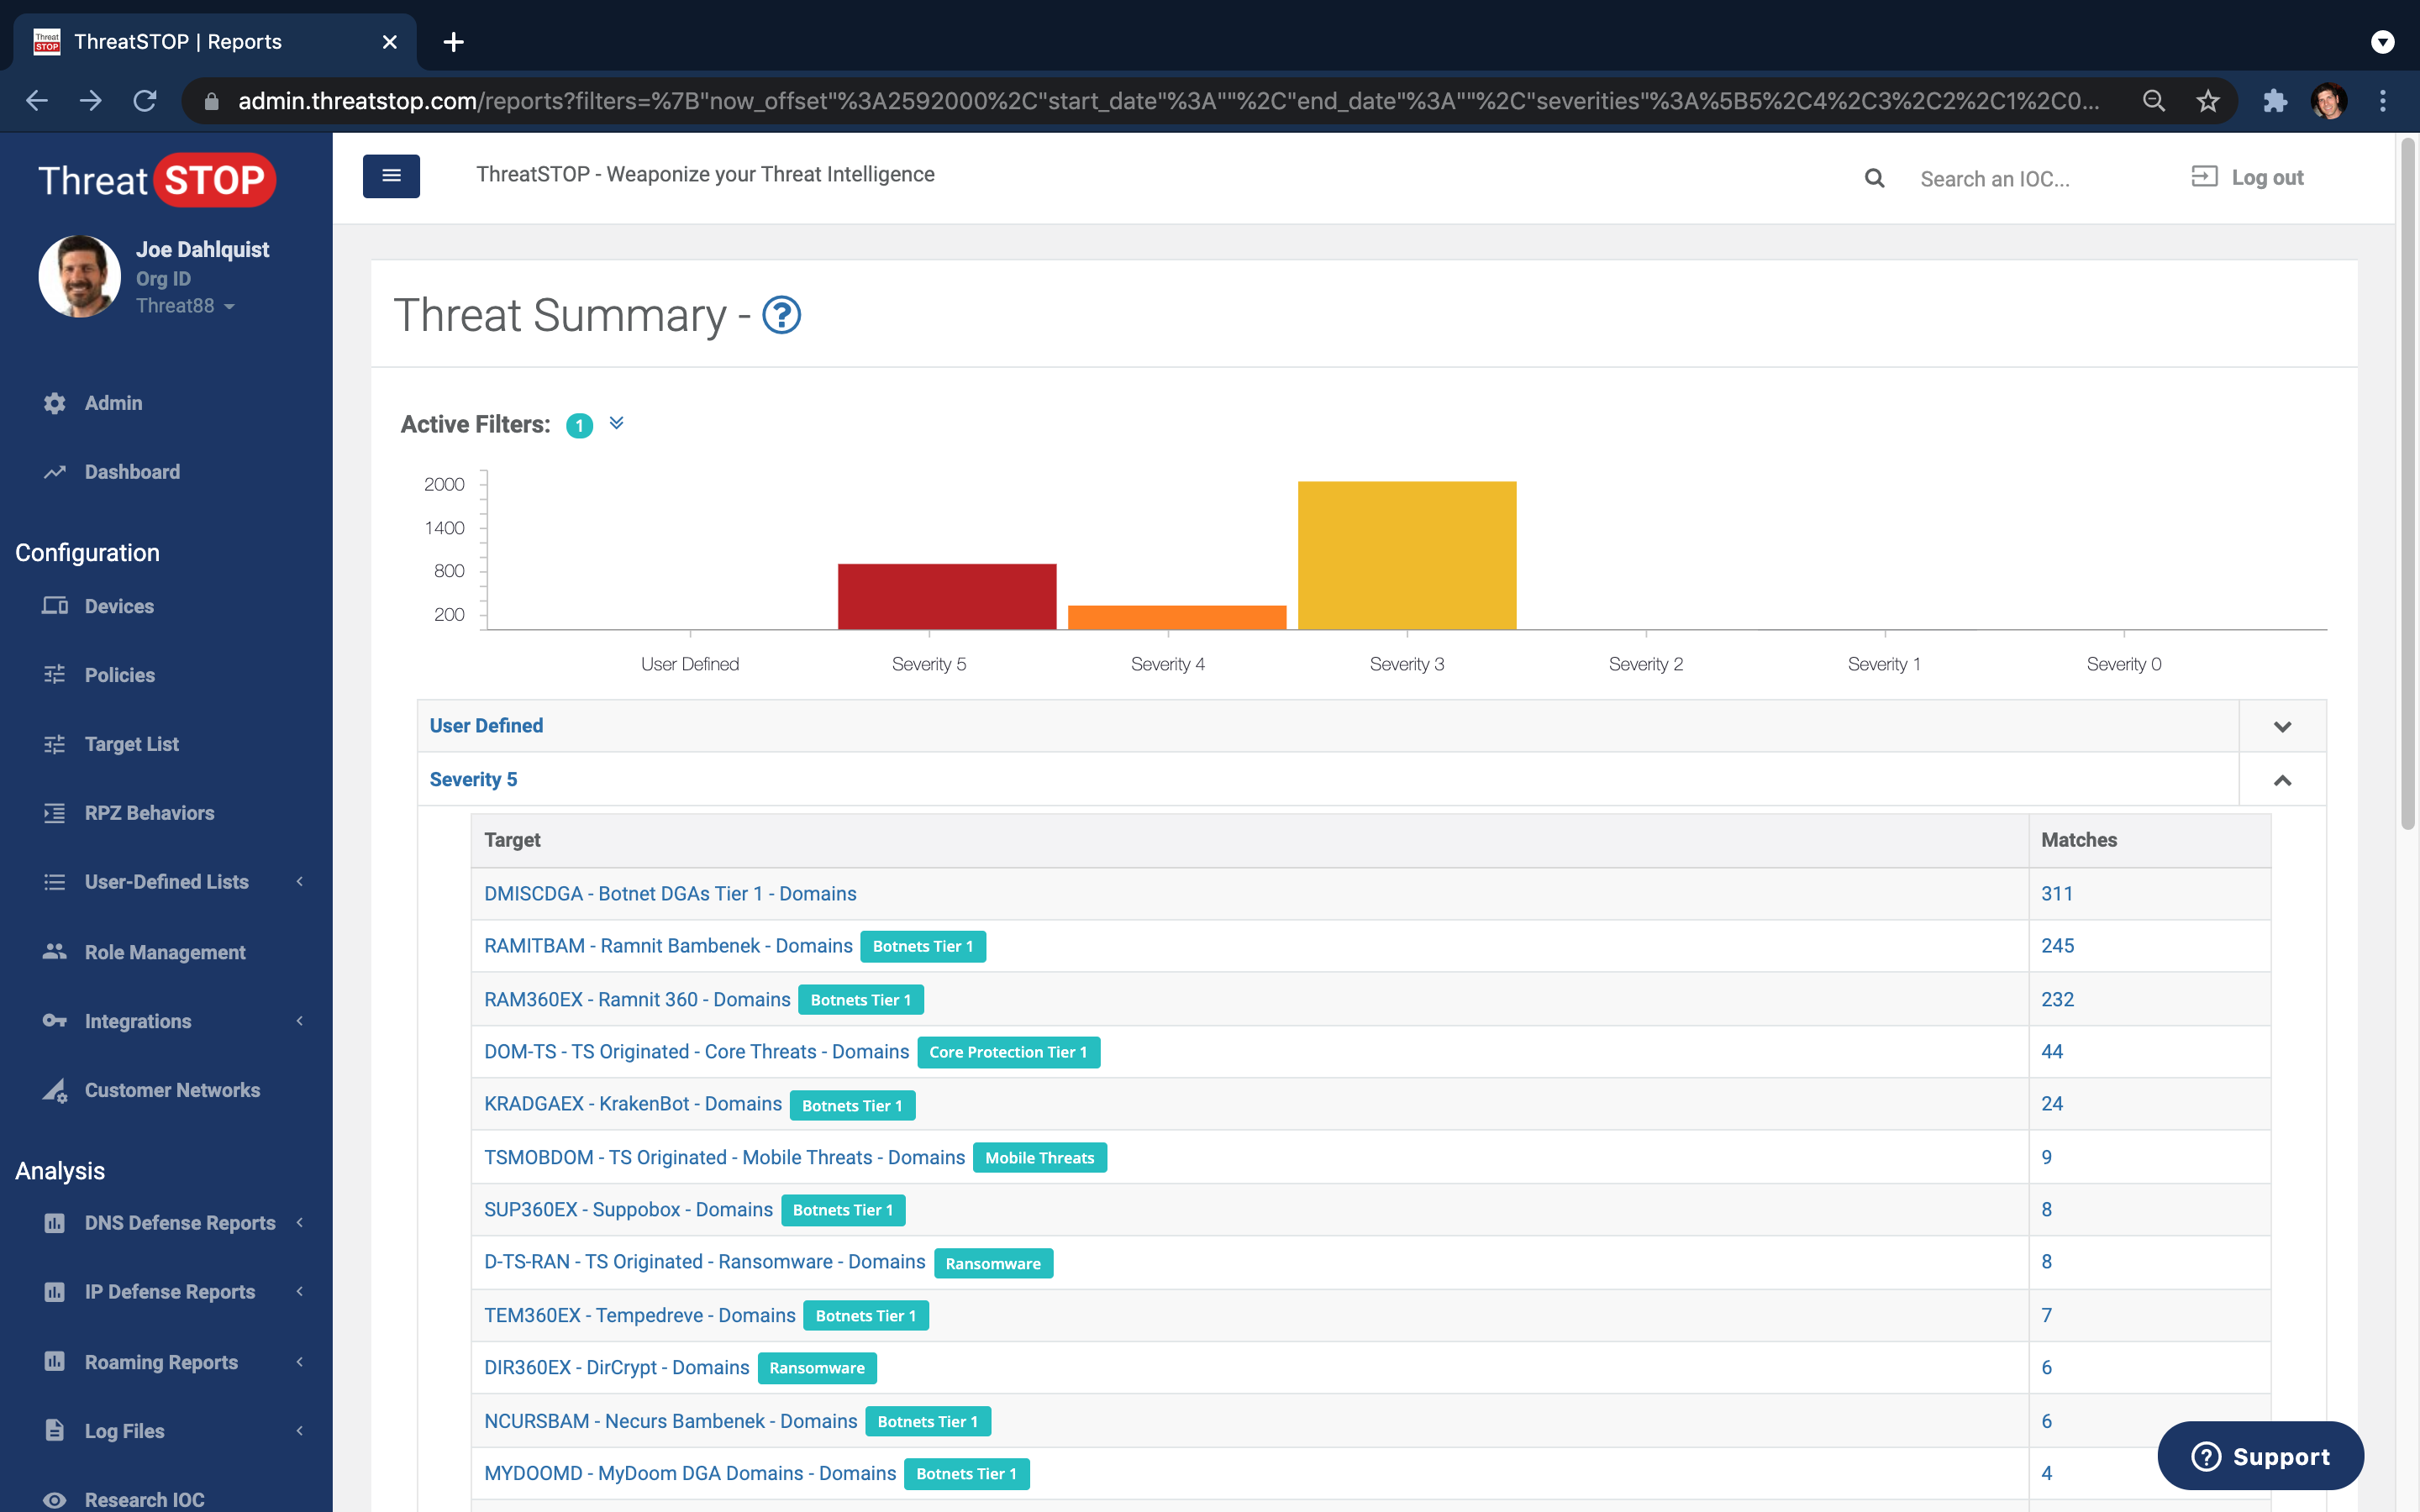
Task: Open RPZ Behaviors in the sidebar
Action: coord(150,813)
